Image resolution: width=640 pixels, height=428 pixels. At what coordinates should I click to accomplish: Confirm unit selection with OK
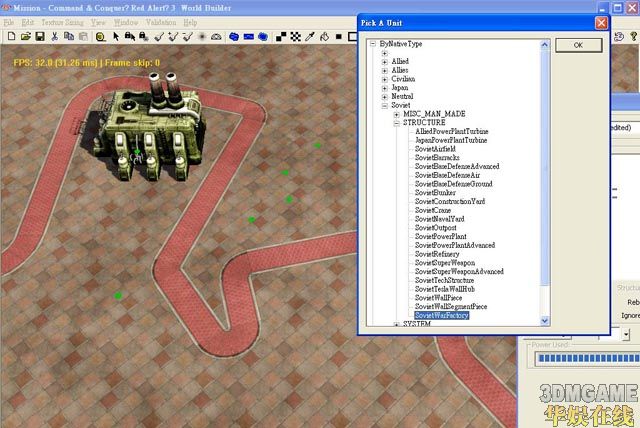578,45
